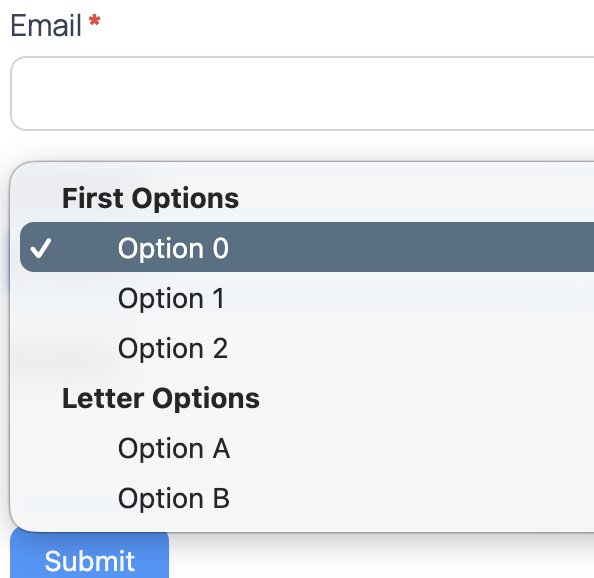Click the Letter Options group header
This screenshot has width=594, height=578.
(x=161, y=398)
